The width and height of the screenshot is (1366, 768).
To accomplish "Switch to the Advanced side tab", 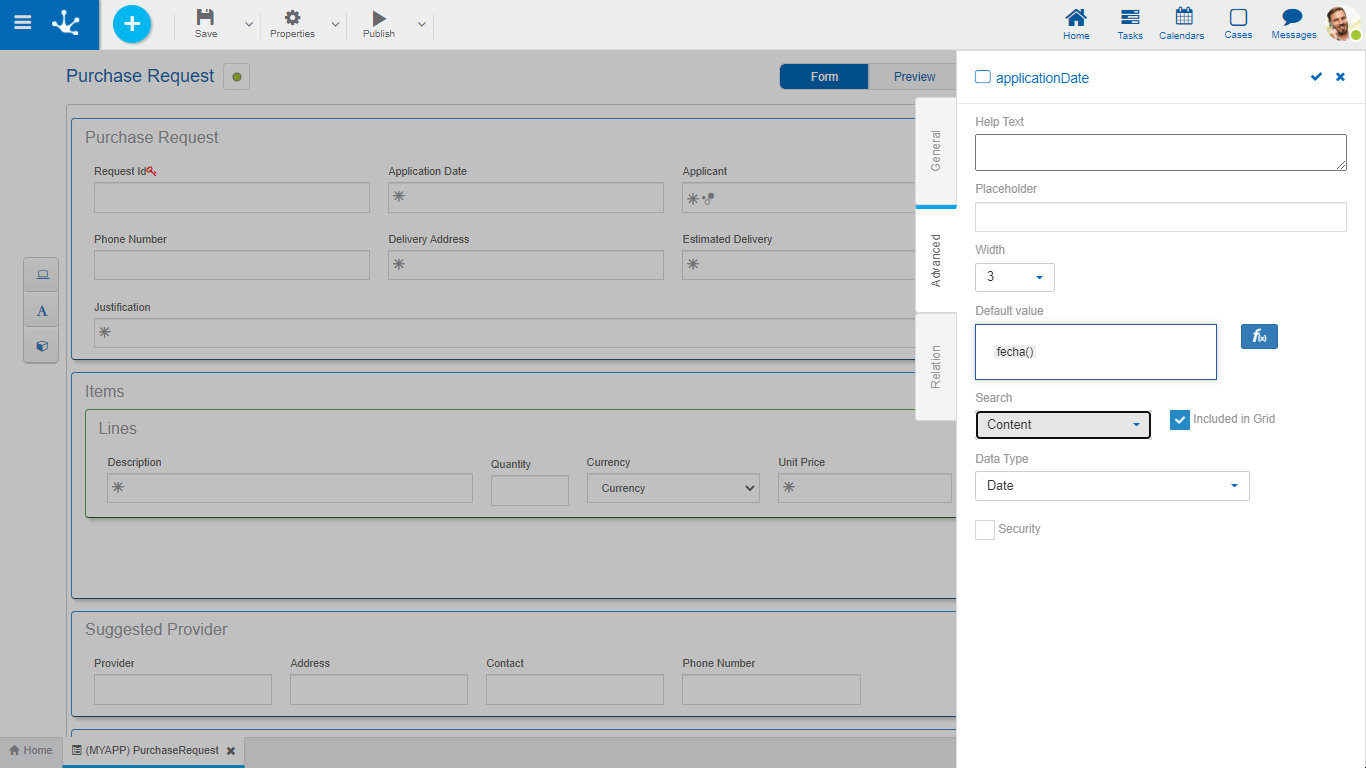I will click(x=936, y=261).
